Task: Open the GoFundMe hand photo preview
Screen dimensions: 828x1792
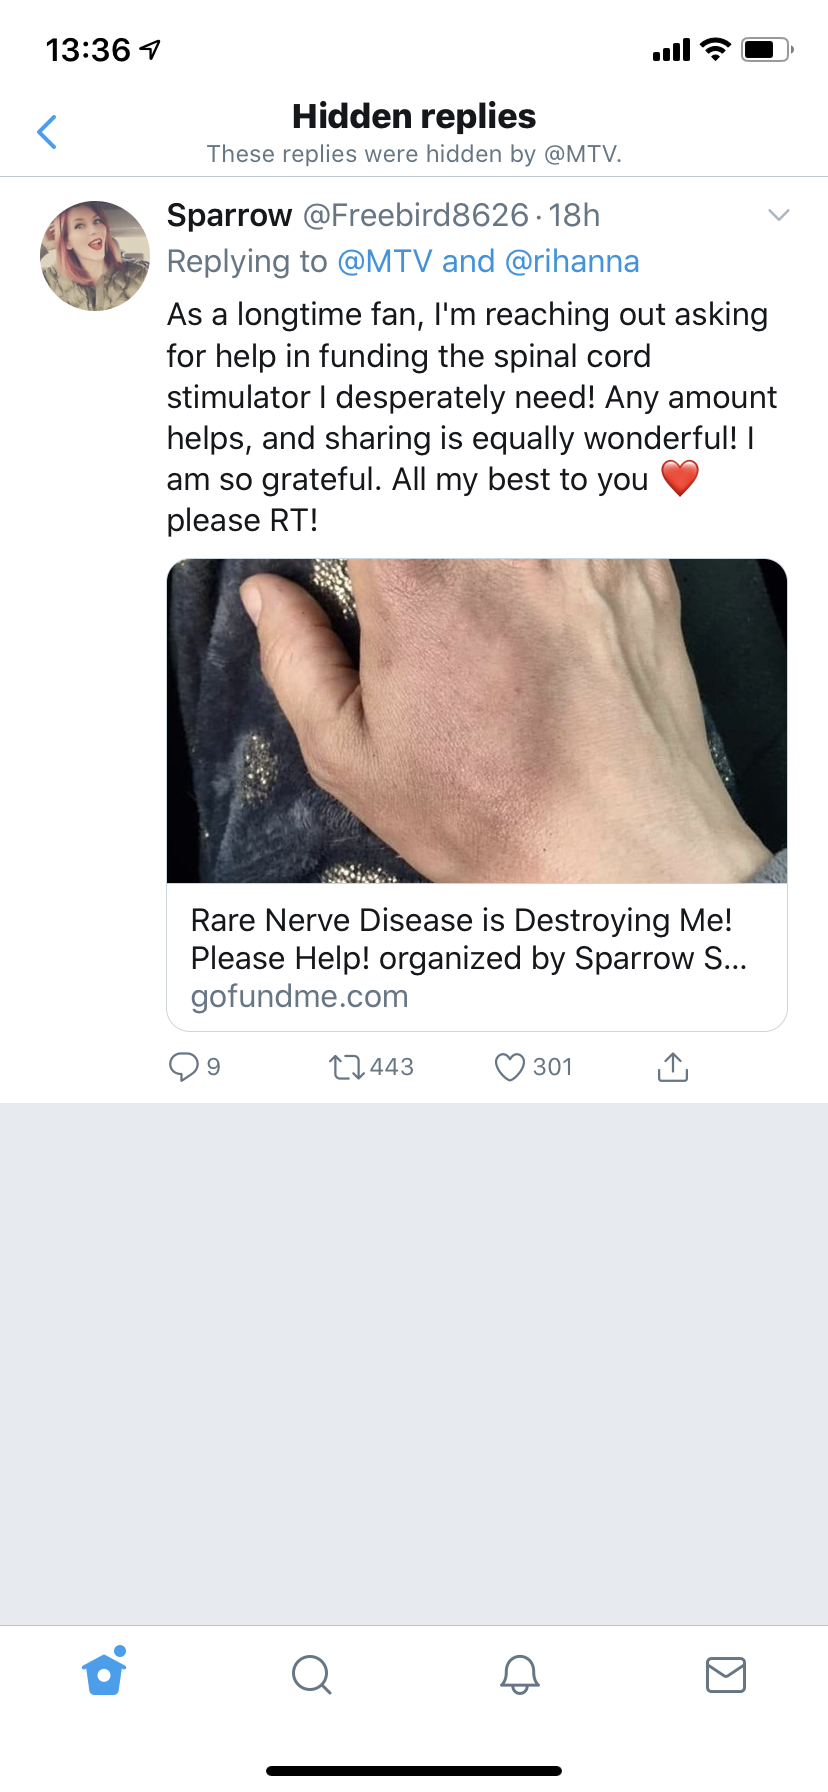Action: (477, 721)
